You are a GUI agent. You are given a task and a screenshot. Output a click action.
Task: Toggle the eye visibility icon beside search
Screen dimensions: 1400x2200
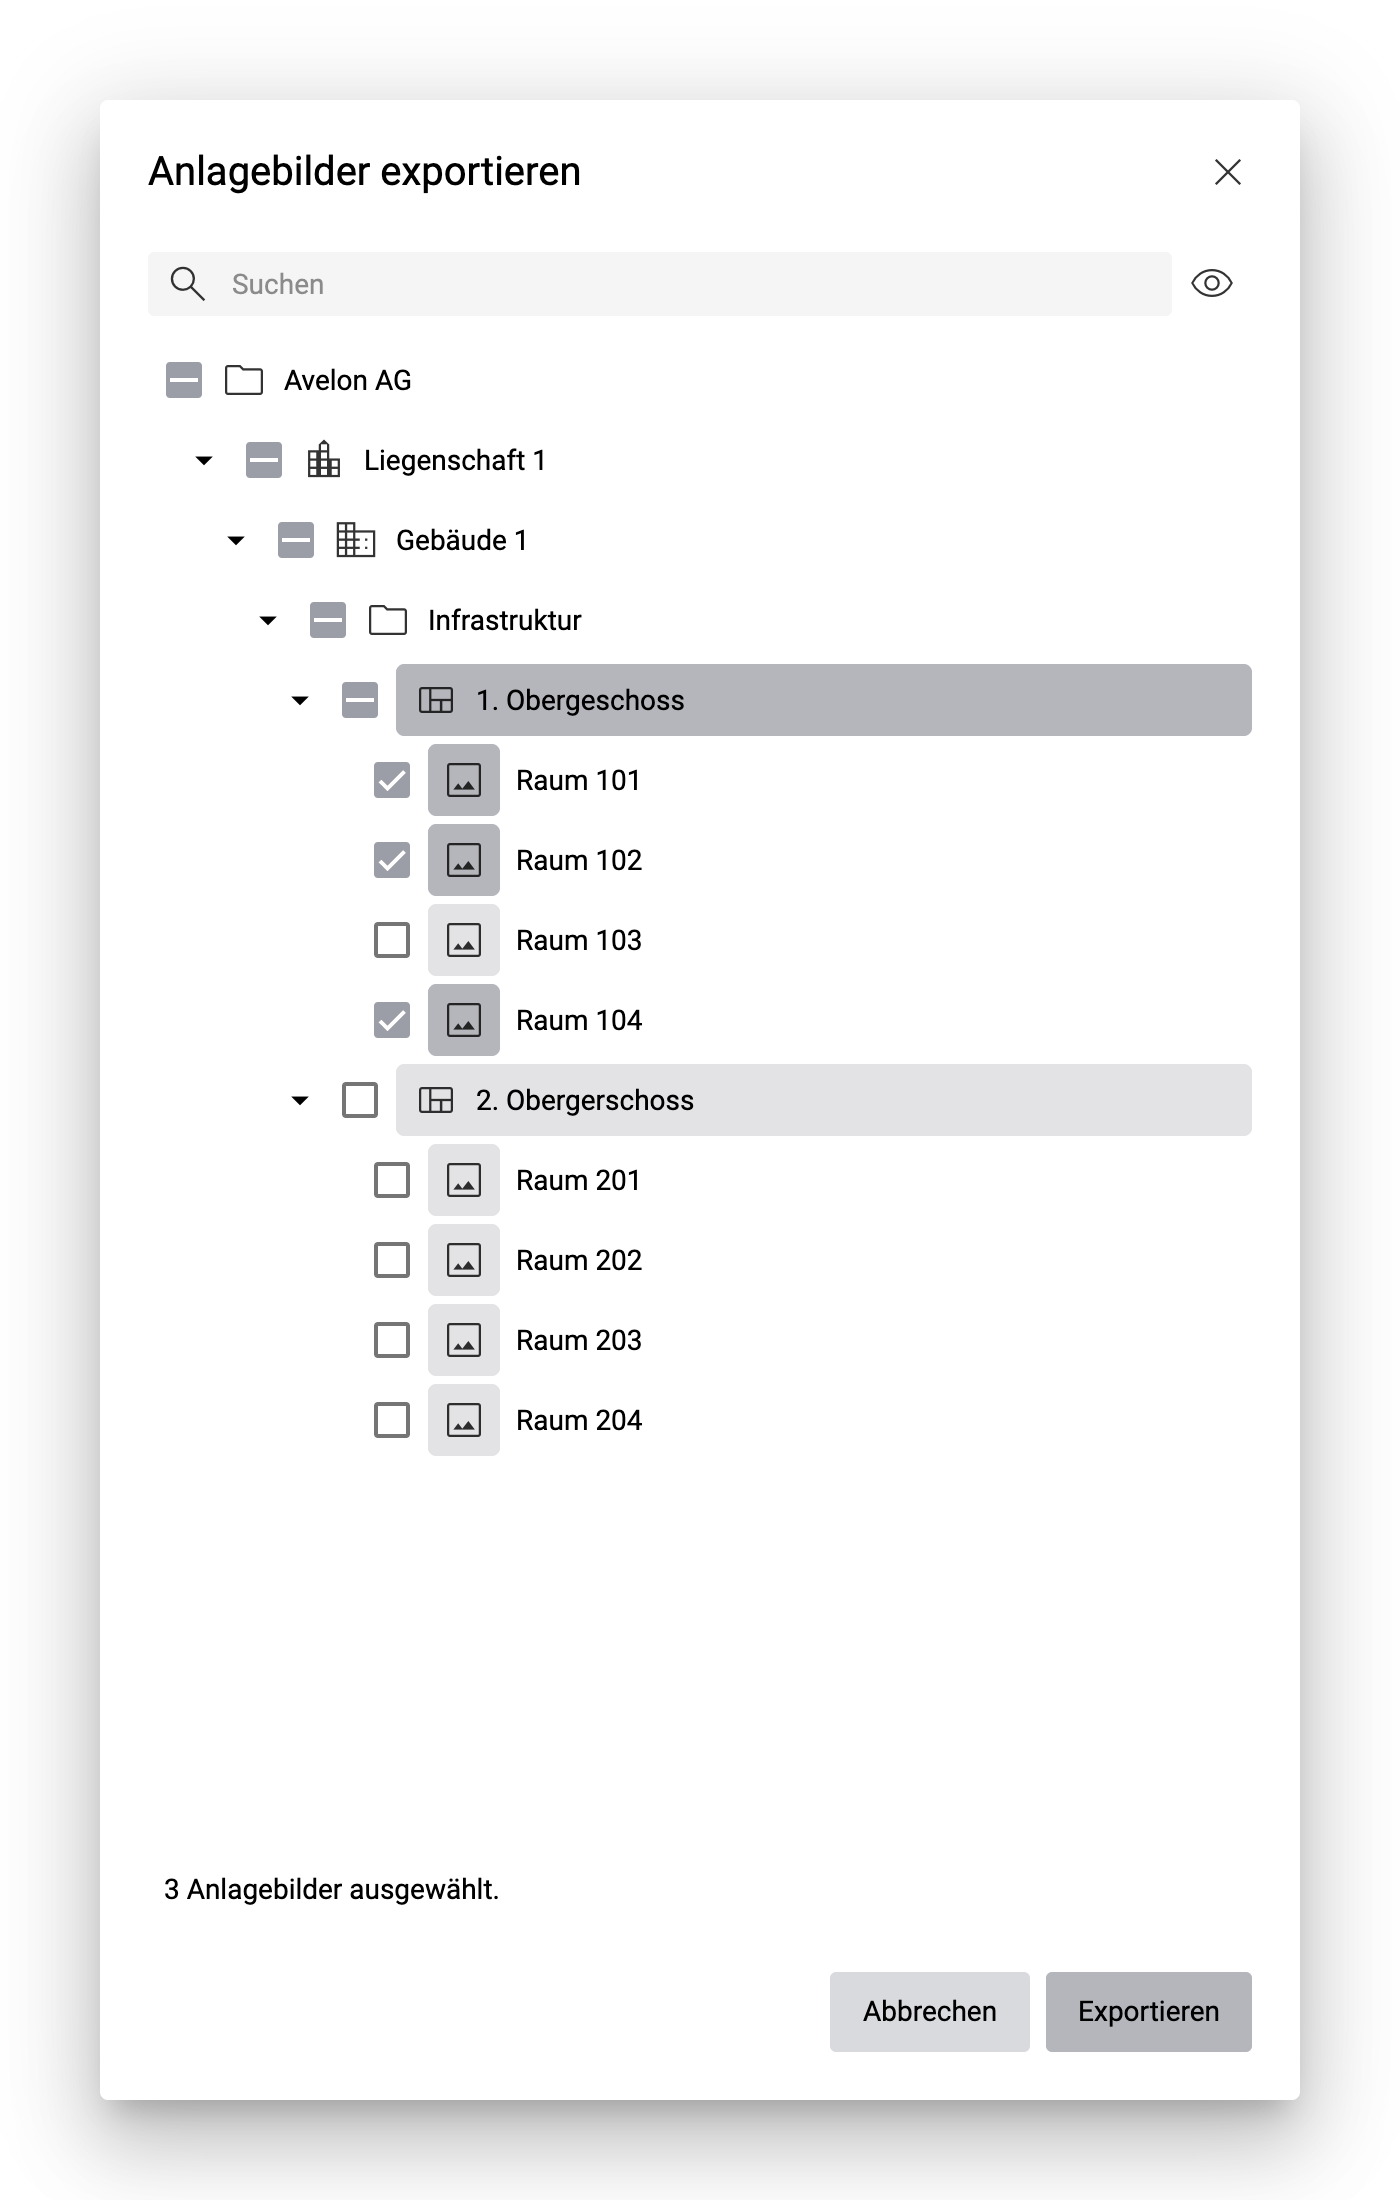point(1212,283)
